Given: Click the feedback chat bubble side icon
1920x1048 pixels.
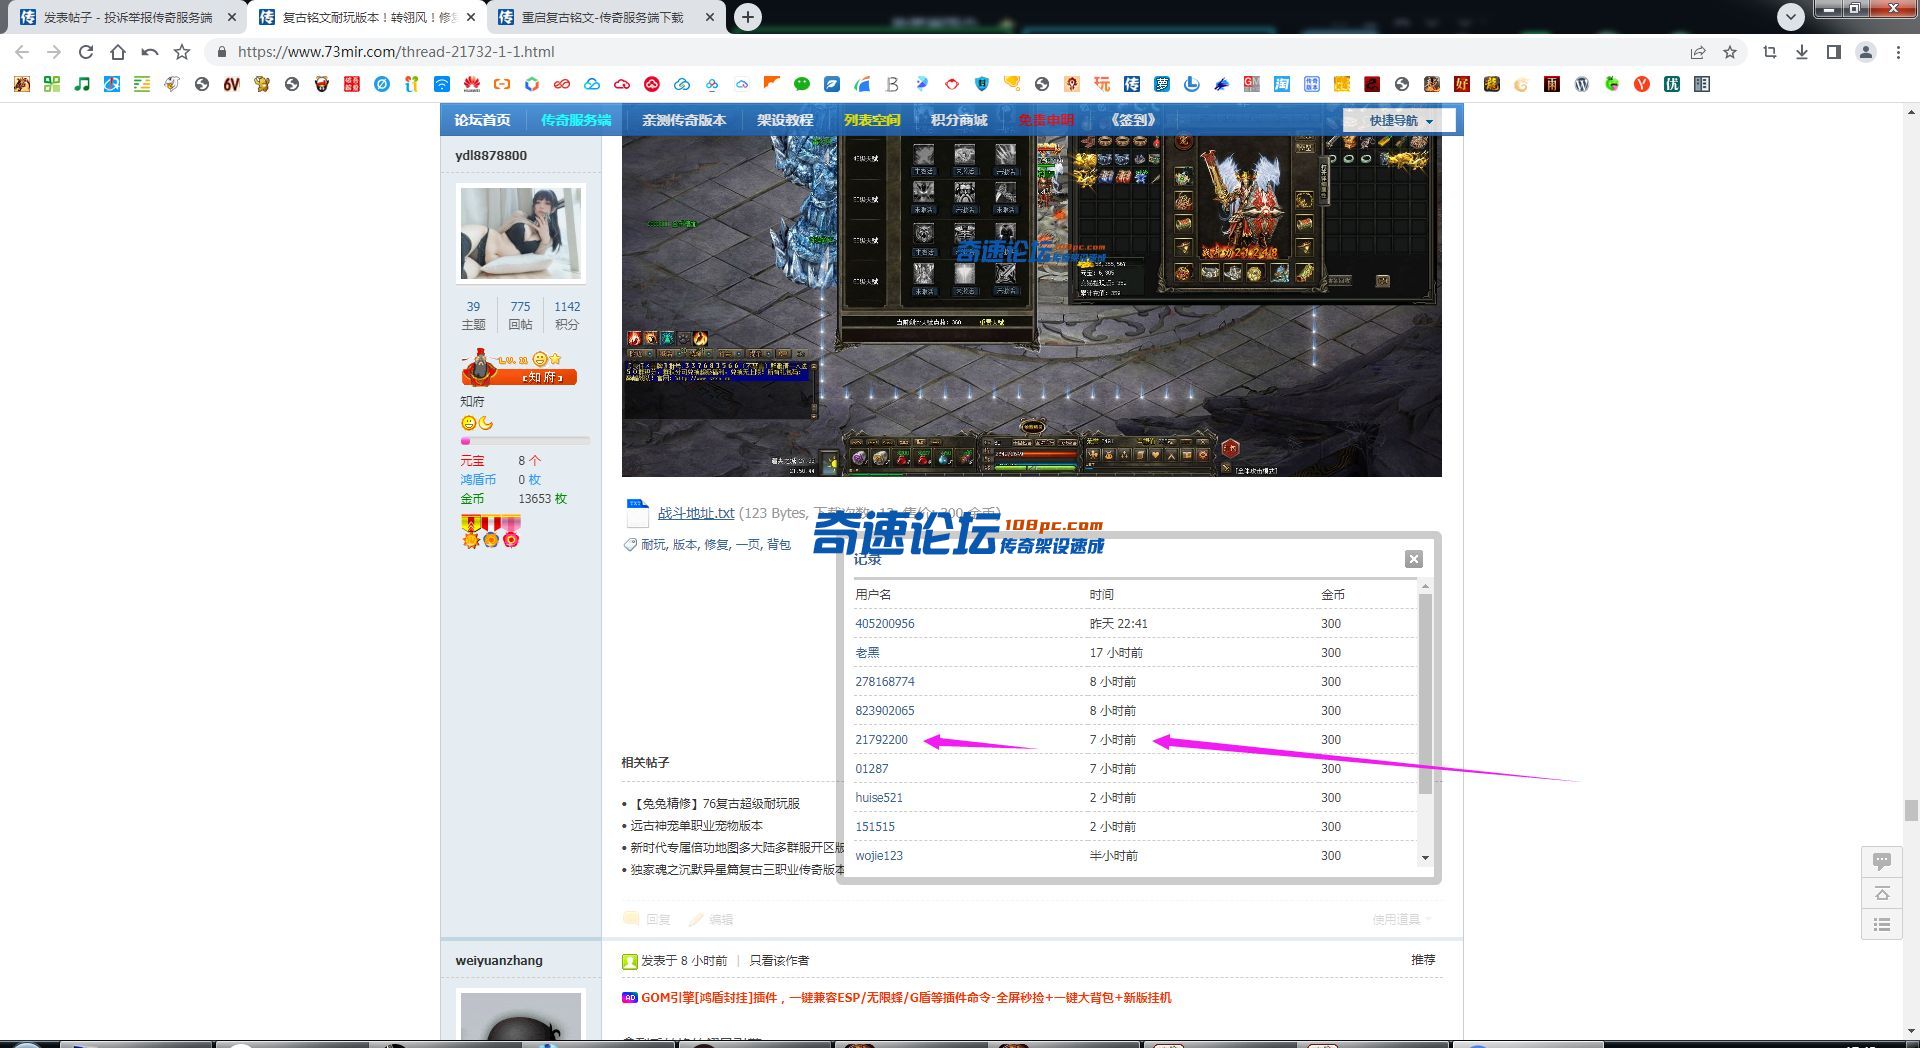Looking at the screenshot, I should point(1881,861).
